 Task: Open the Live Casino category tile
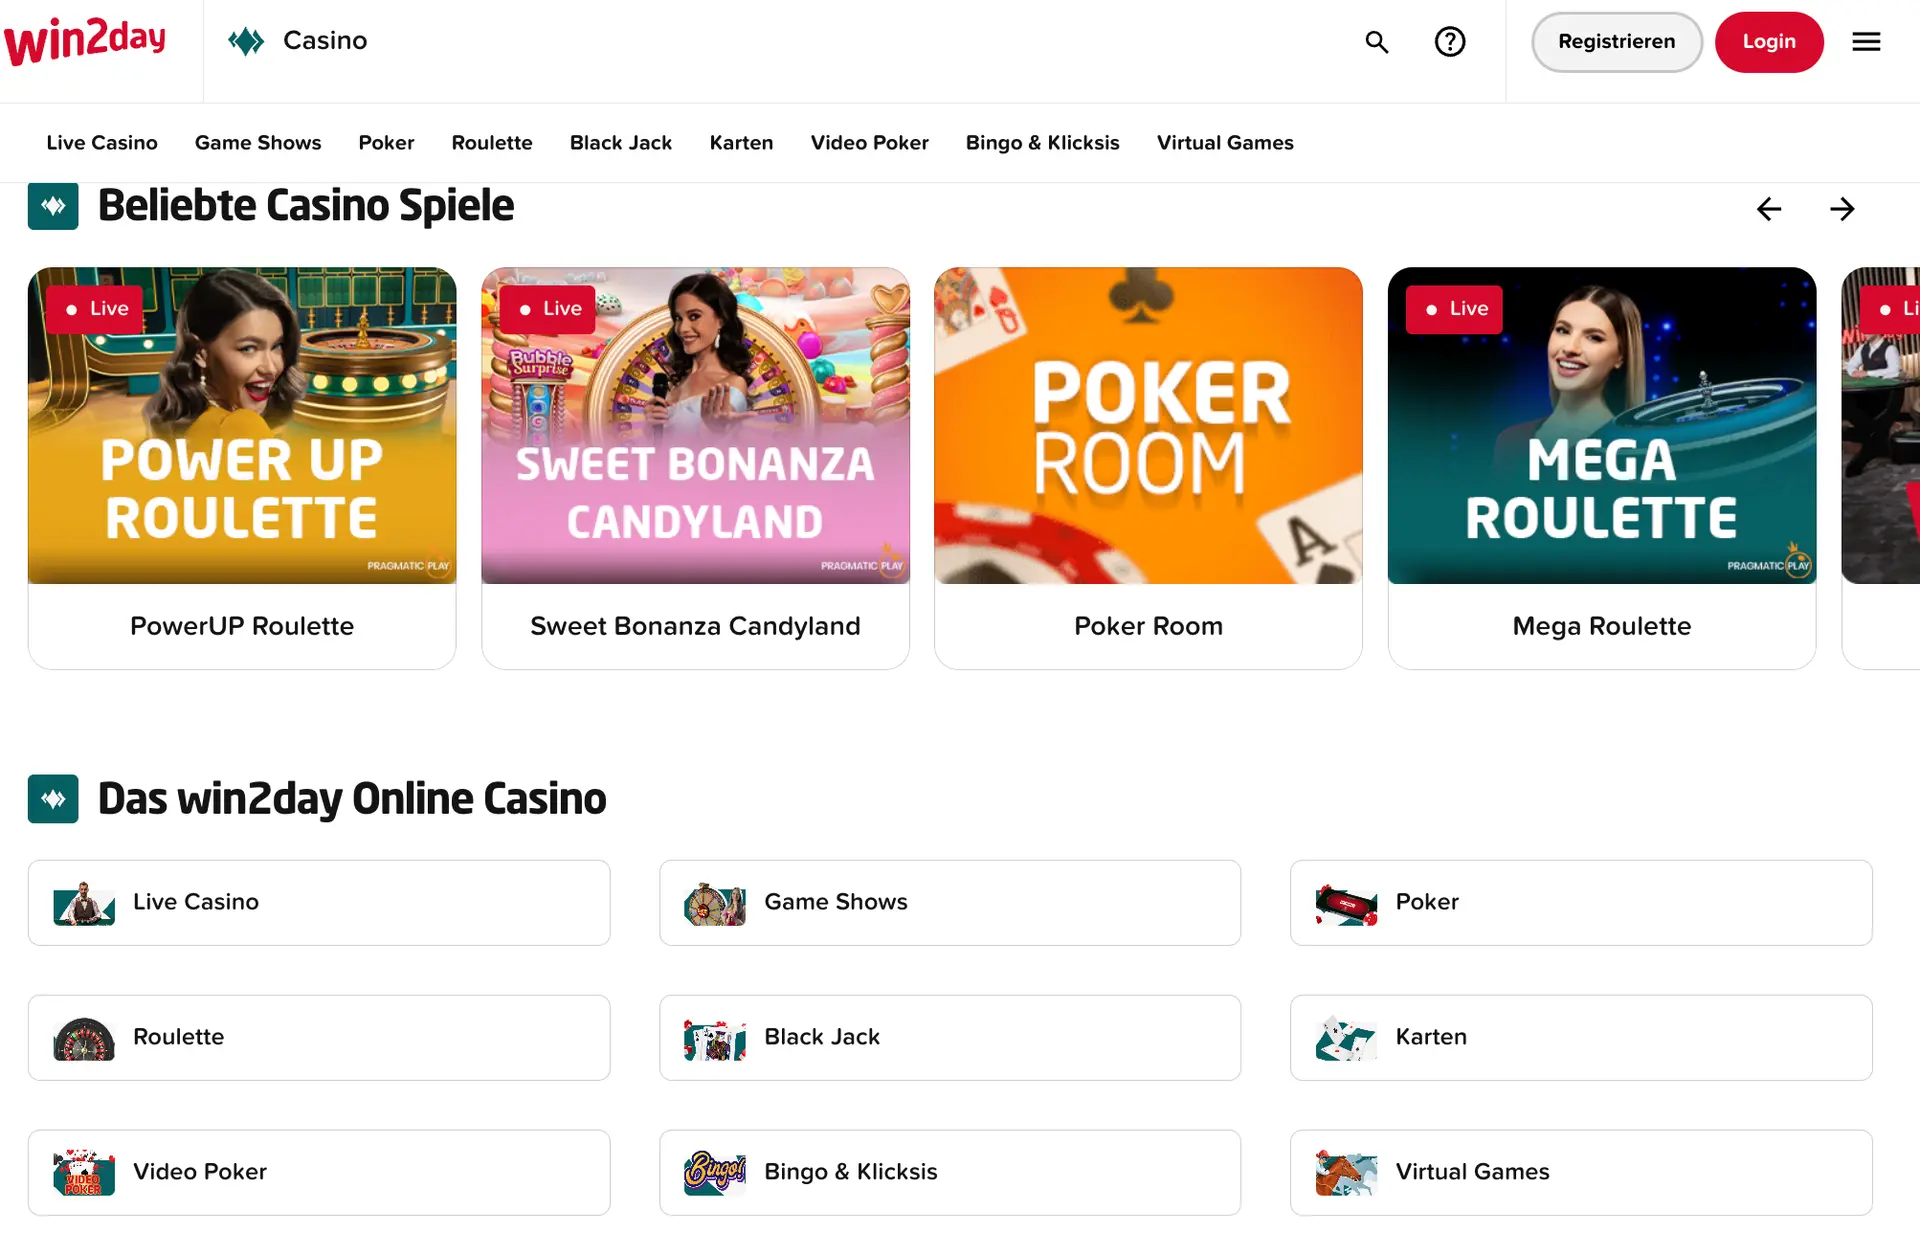pyautogui.click(x=319, y=903)
